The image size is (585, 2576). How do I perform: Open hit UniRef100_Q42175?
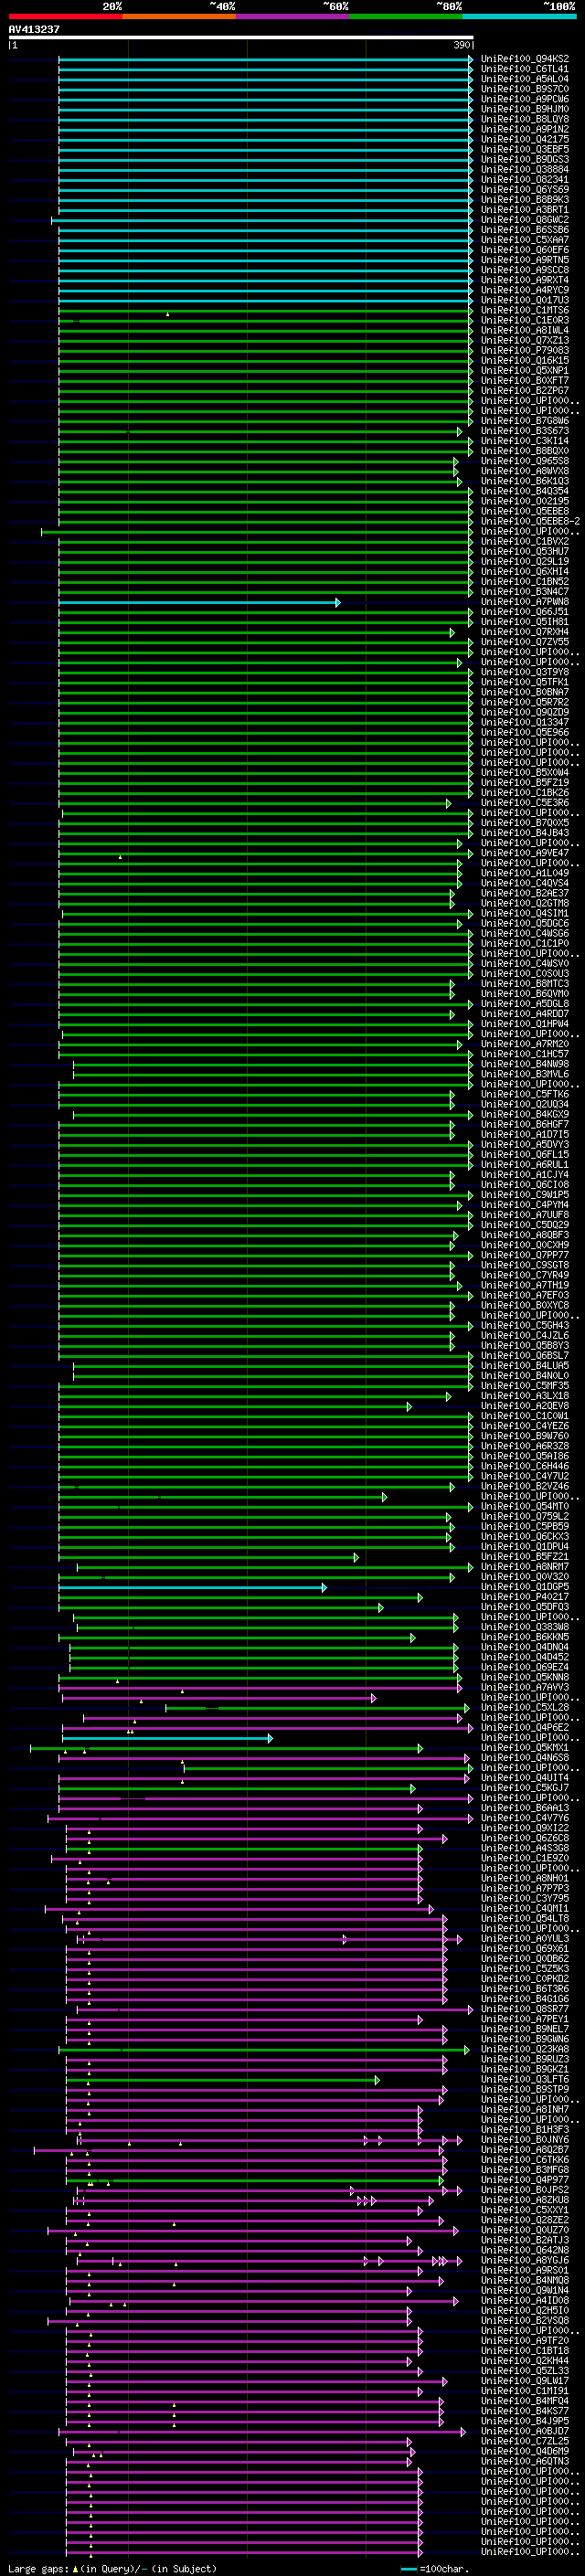[525, 139]
